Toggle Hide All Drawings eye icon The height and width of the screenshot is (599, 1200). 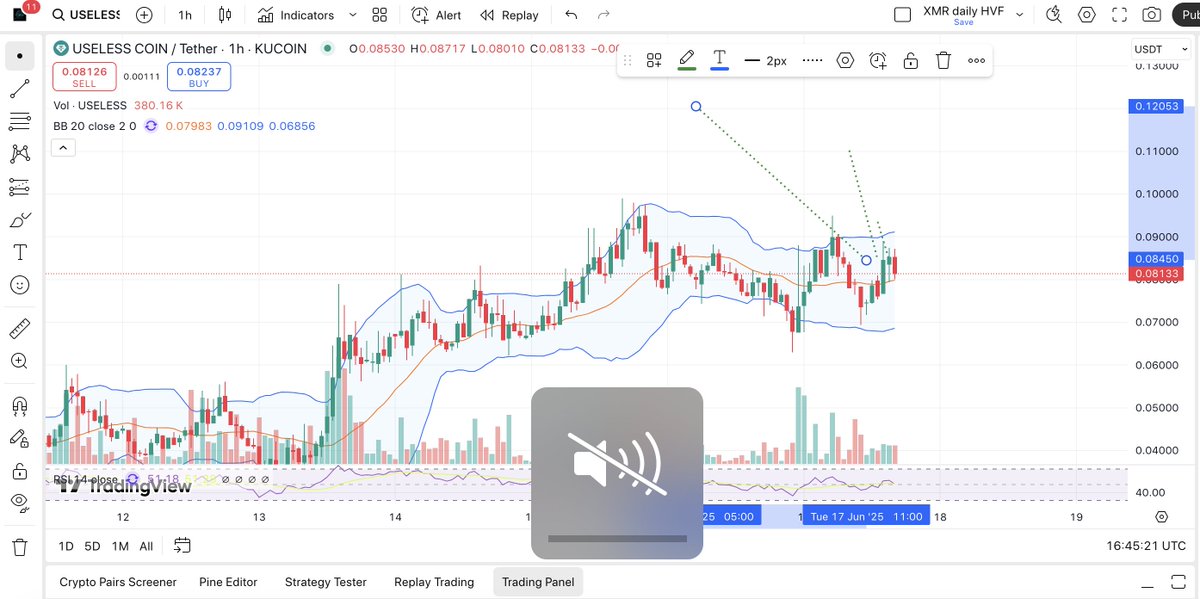click(19, 502)
